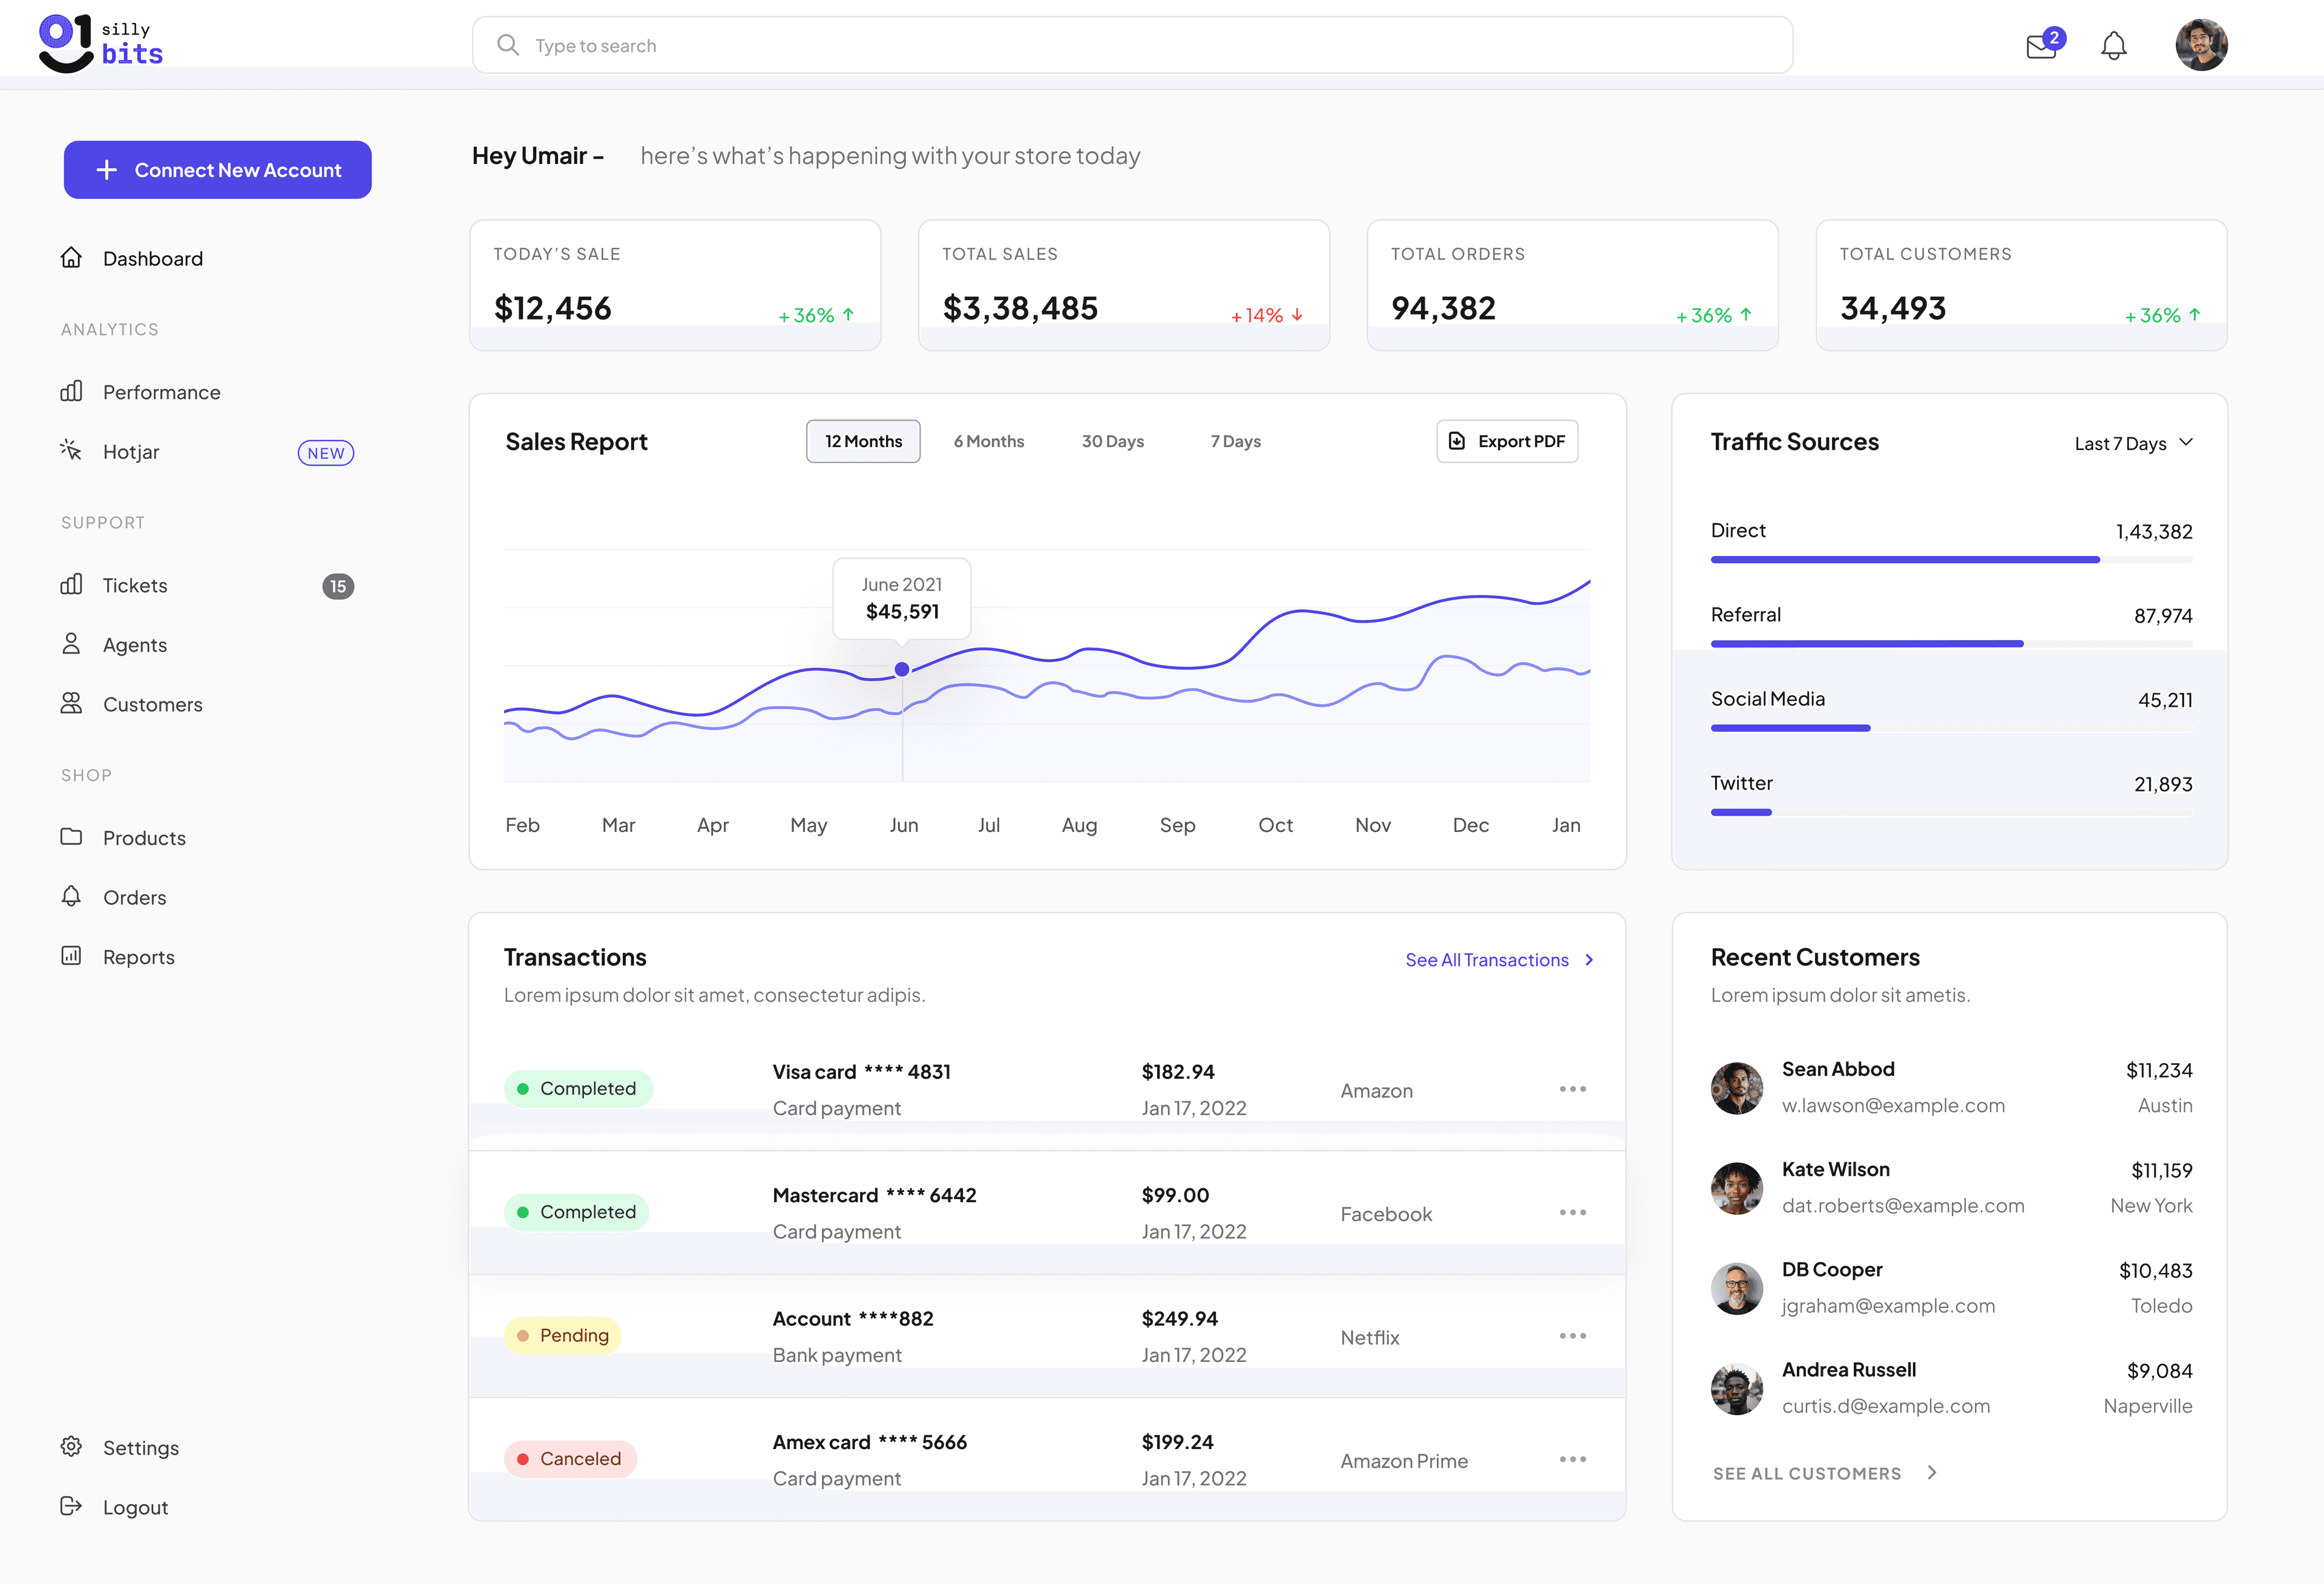Click the Logout icon
Viewport: 2324px width, 1584px height.
click(x=71, y=1506)
